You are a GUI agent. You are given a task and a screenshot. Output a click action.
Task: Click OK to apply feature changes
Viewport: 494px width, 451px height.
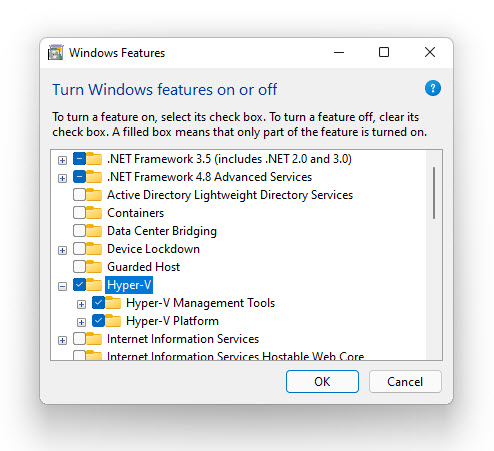322,381
